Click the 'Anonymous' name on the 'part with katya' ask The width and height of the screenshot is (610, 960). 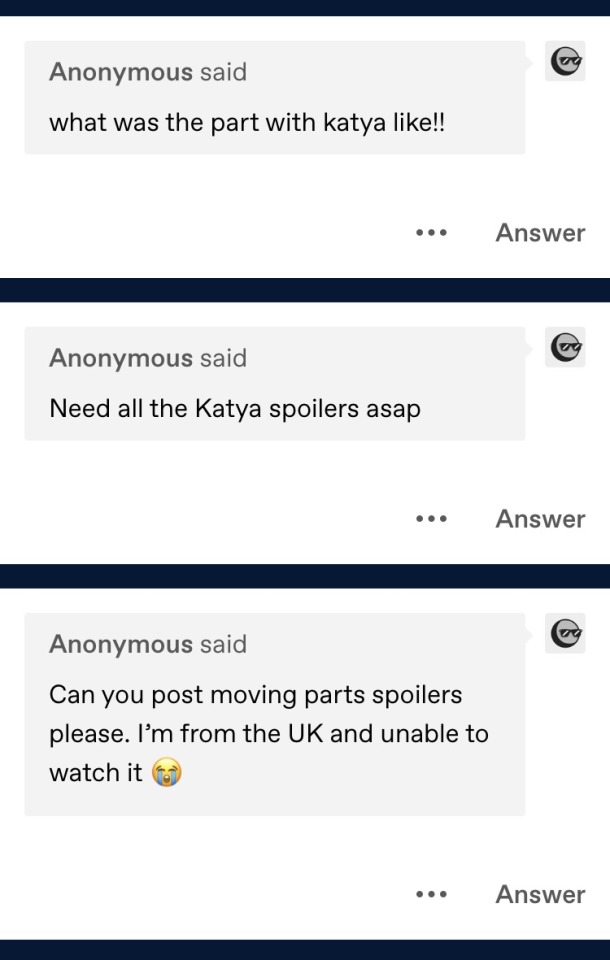point(120,72)
